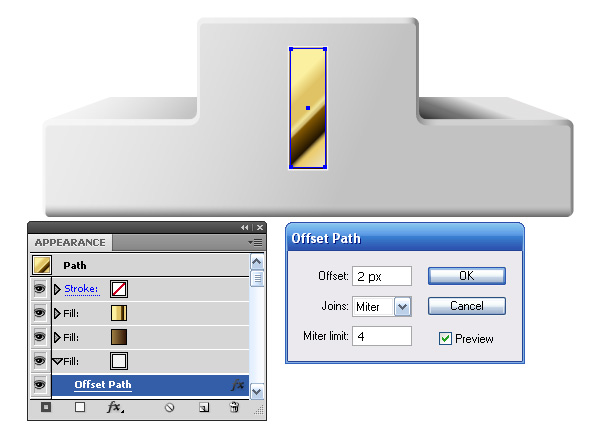The width and height of the screenshot is (600, 442).
Task: Collapse the white Fill attribute triangle
Action: coord(57,361)
